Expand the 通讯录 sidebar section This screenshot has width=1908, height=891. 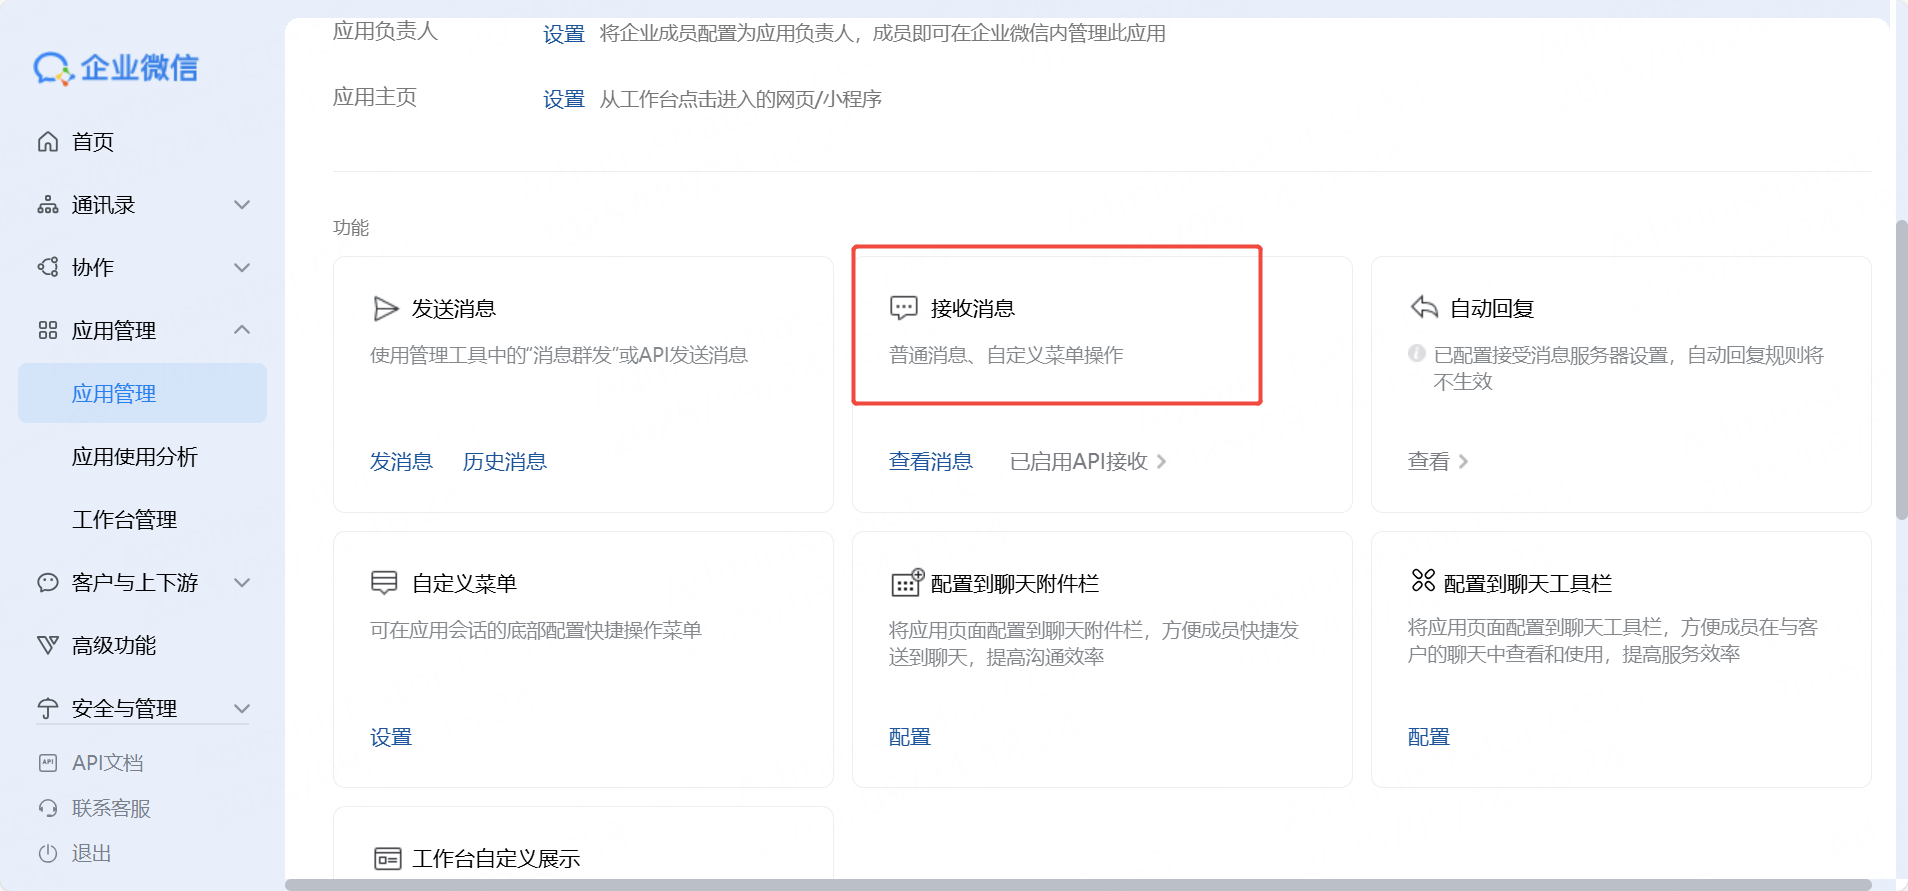coord(241,205)
